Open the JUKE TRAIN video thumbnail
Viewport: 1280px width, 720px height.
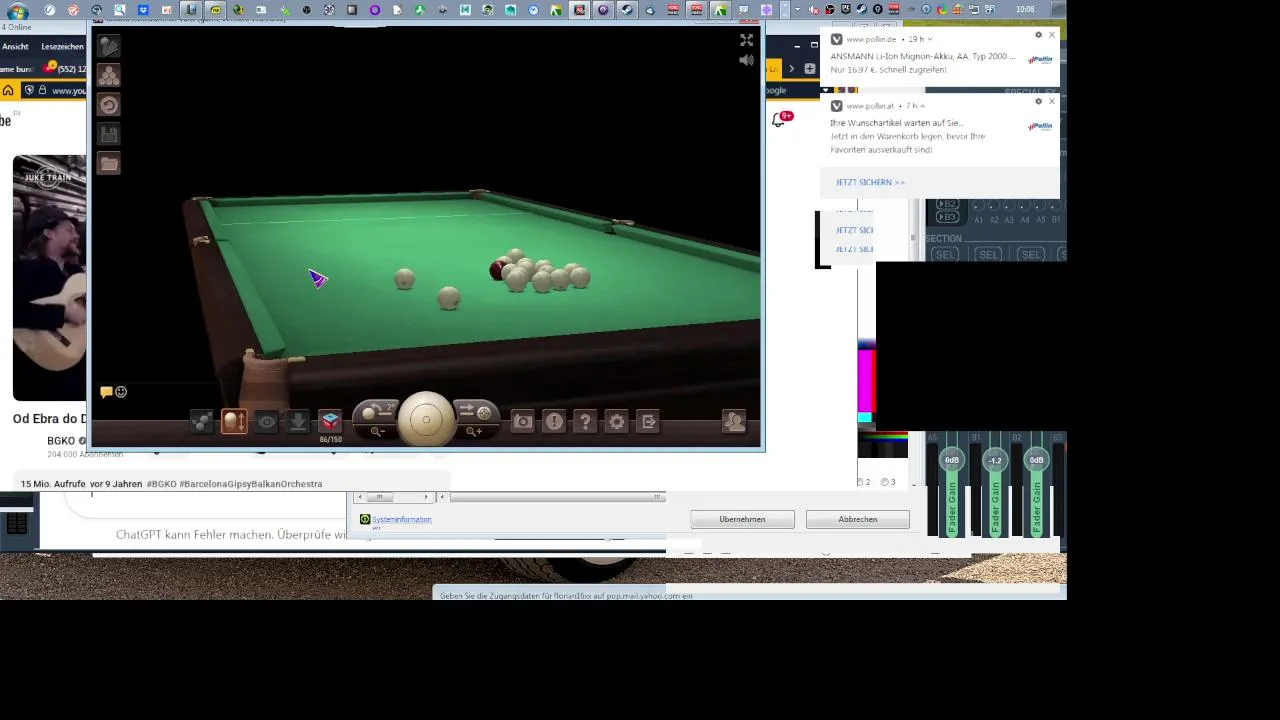point(49,277)
